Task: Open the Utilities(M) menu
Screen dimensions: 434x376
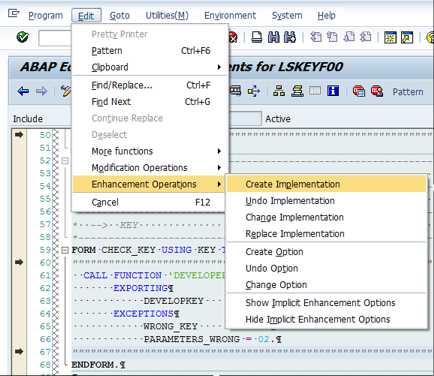Action: 167,16
